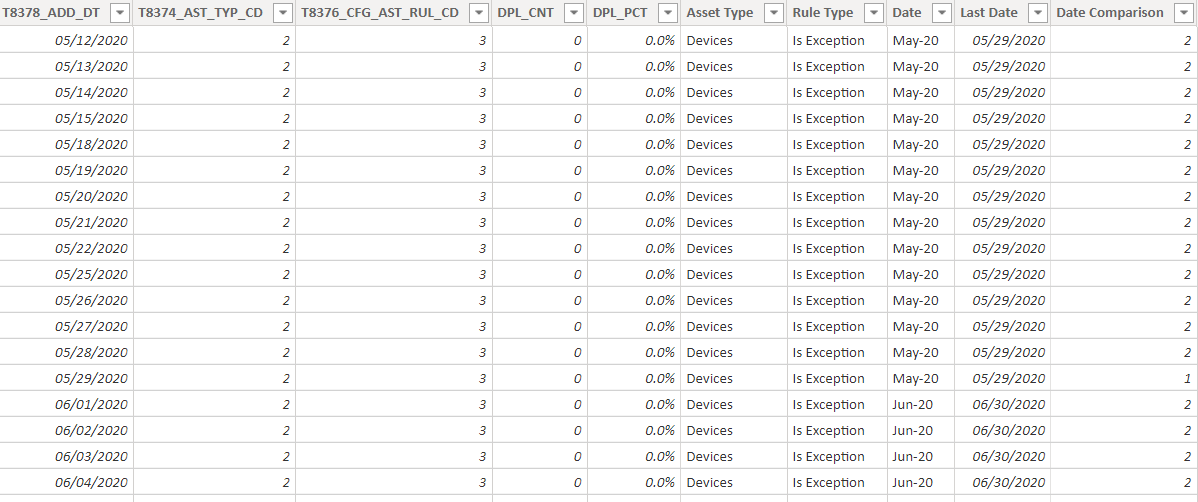Screen dimensions: 1198x502
Task: Select the first 06/30/2020 Last Date cell
Action: (1002, 404)
